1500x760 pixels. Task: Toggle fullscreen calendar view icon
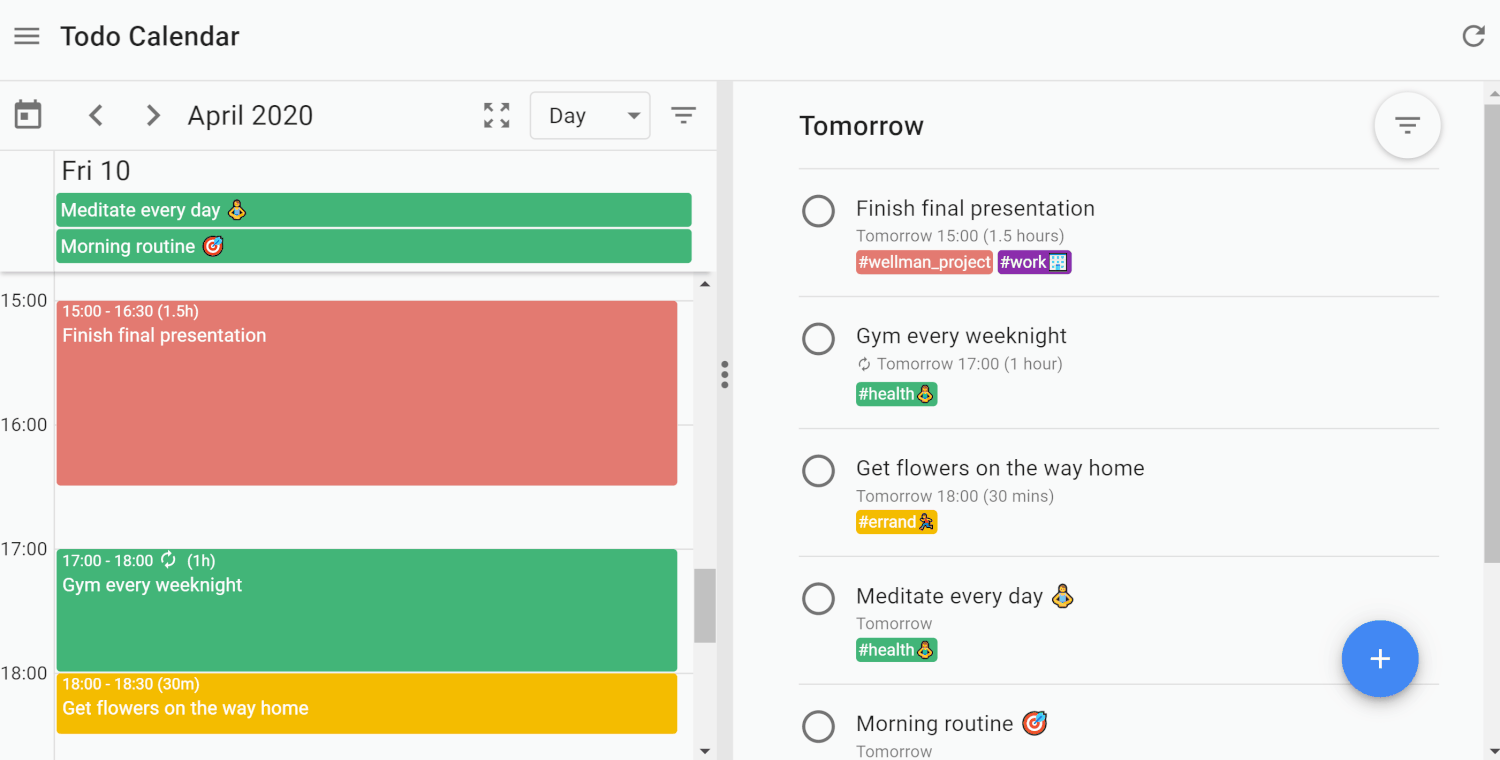[x=497, y=115]
